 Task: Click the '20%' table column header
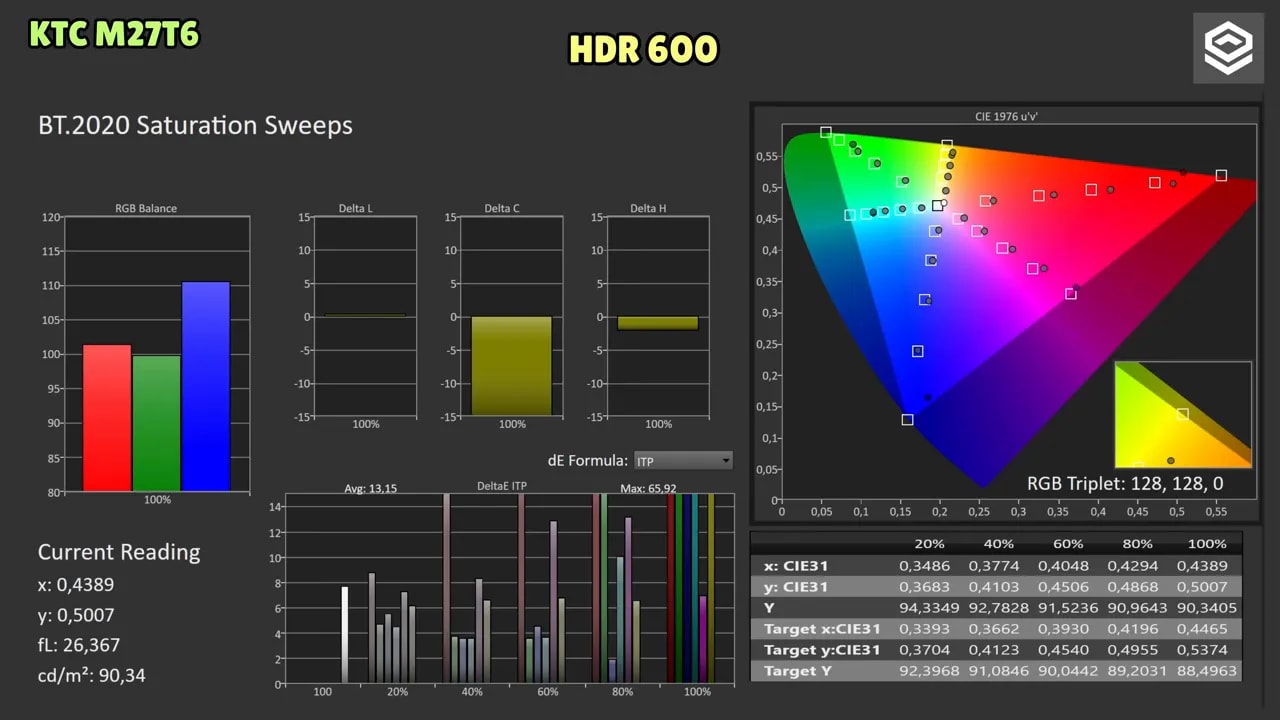click(x=929, y=544)
